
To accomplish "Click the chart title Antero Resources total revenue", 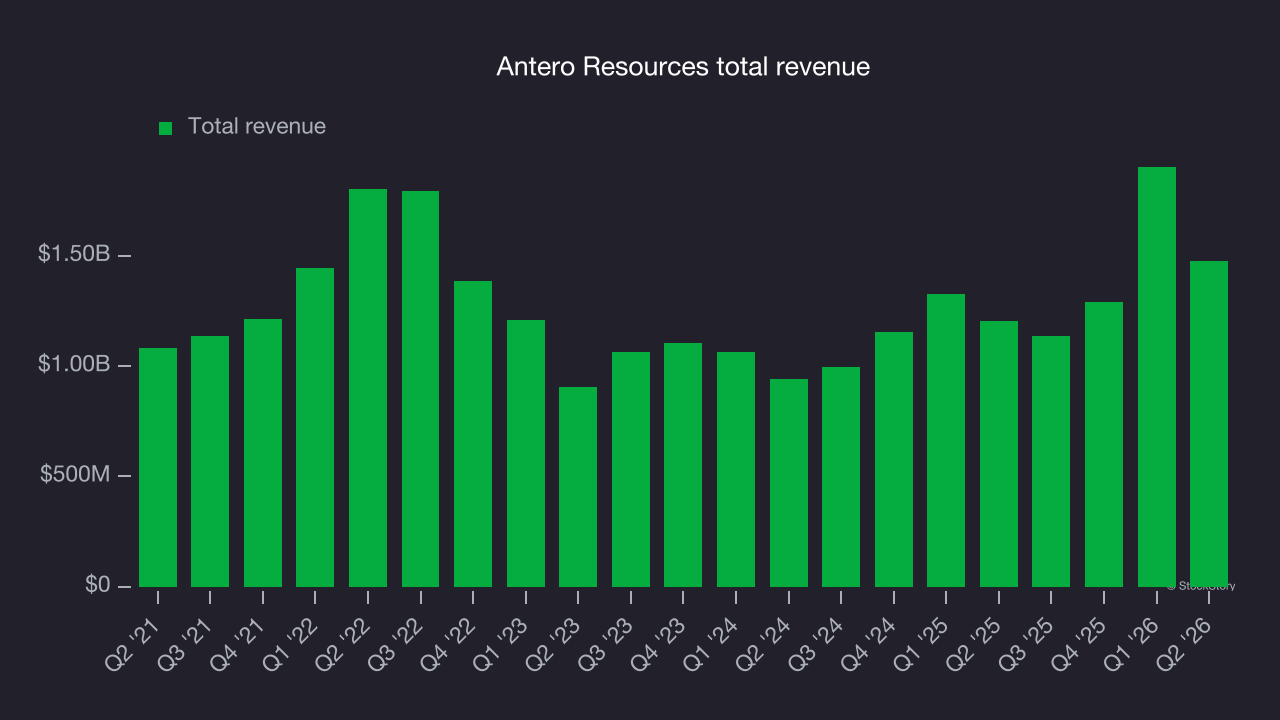I will 683,67.
